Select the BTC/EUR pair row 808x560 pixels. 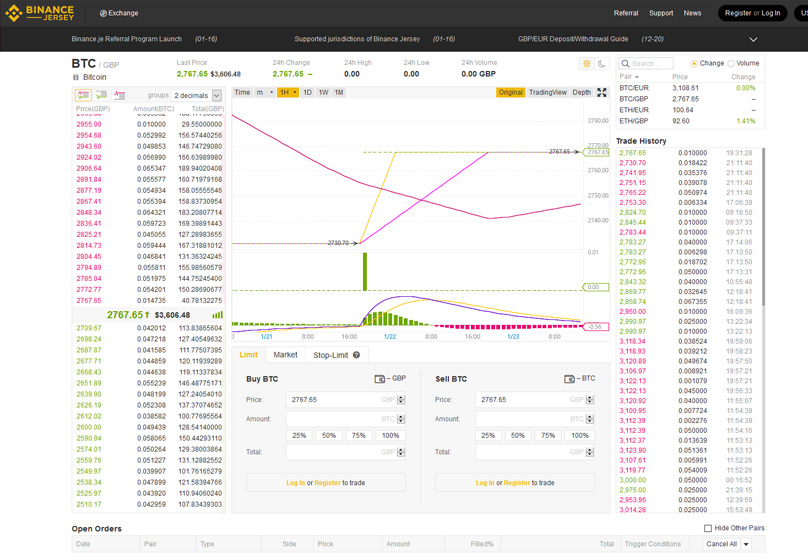691,88
